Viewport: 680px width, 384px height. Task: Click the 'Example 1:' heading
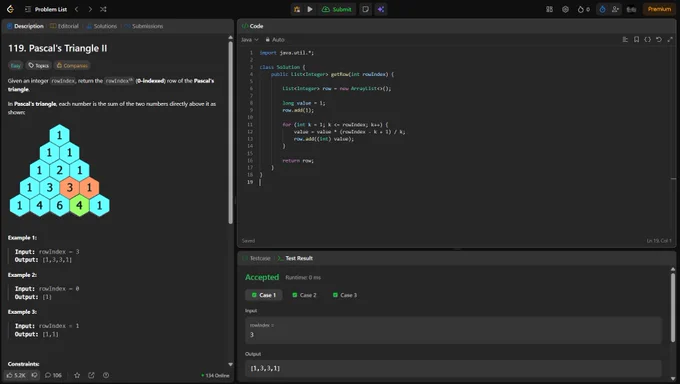pos(22,238)
